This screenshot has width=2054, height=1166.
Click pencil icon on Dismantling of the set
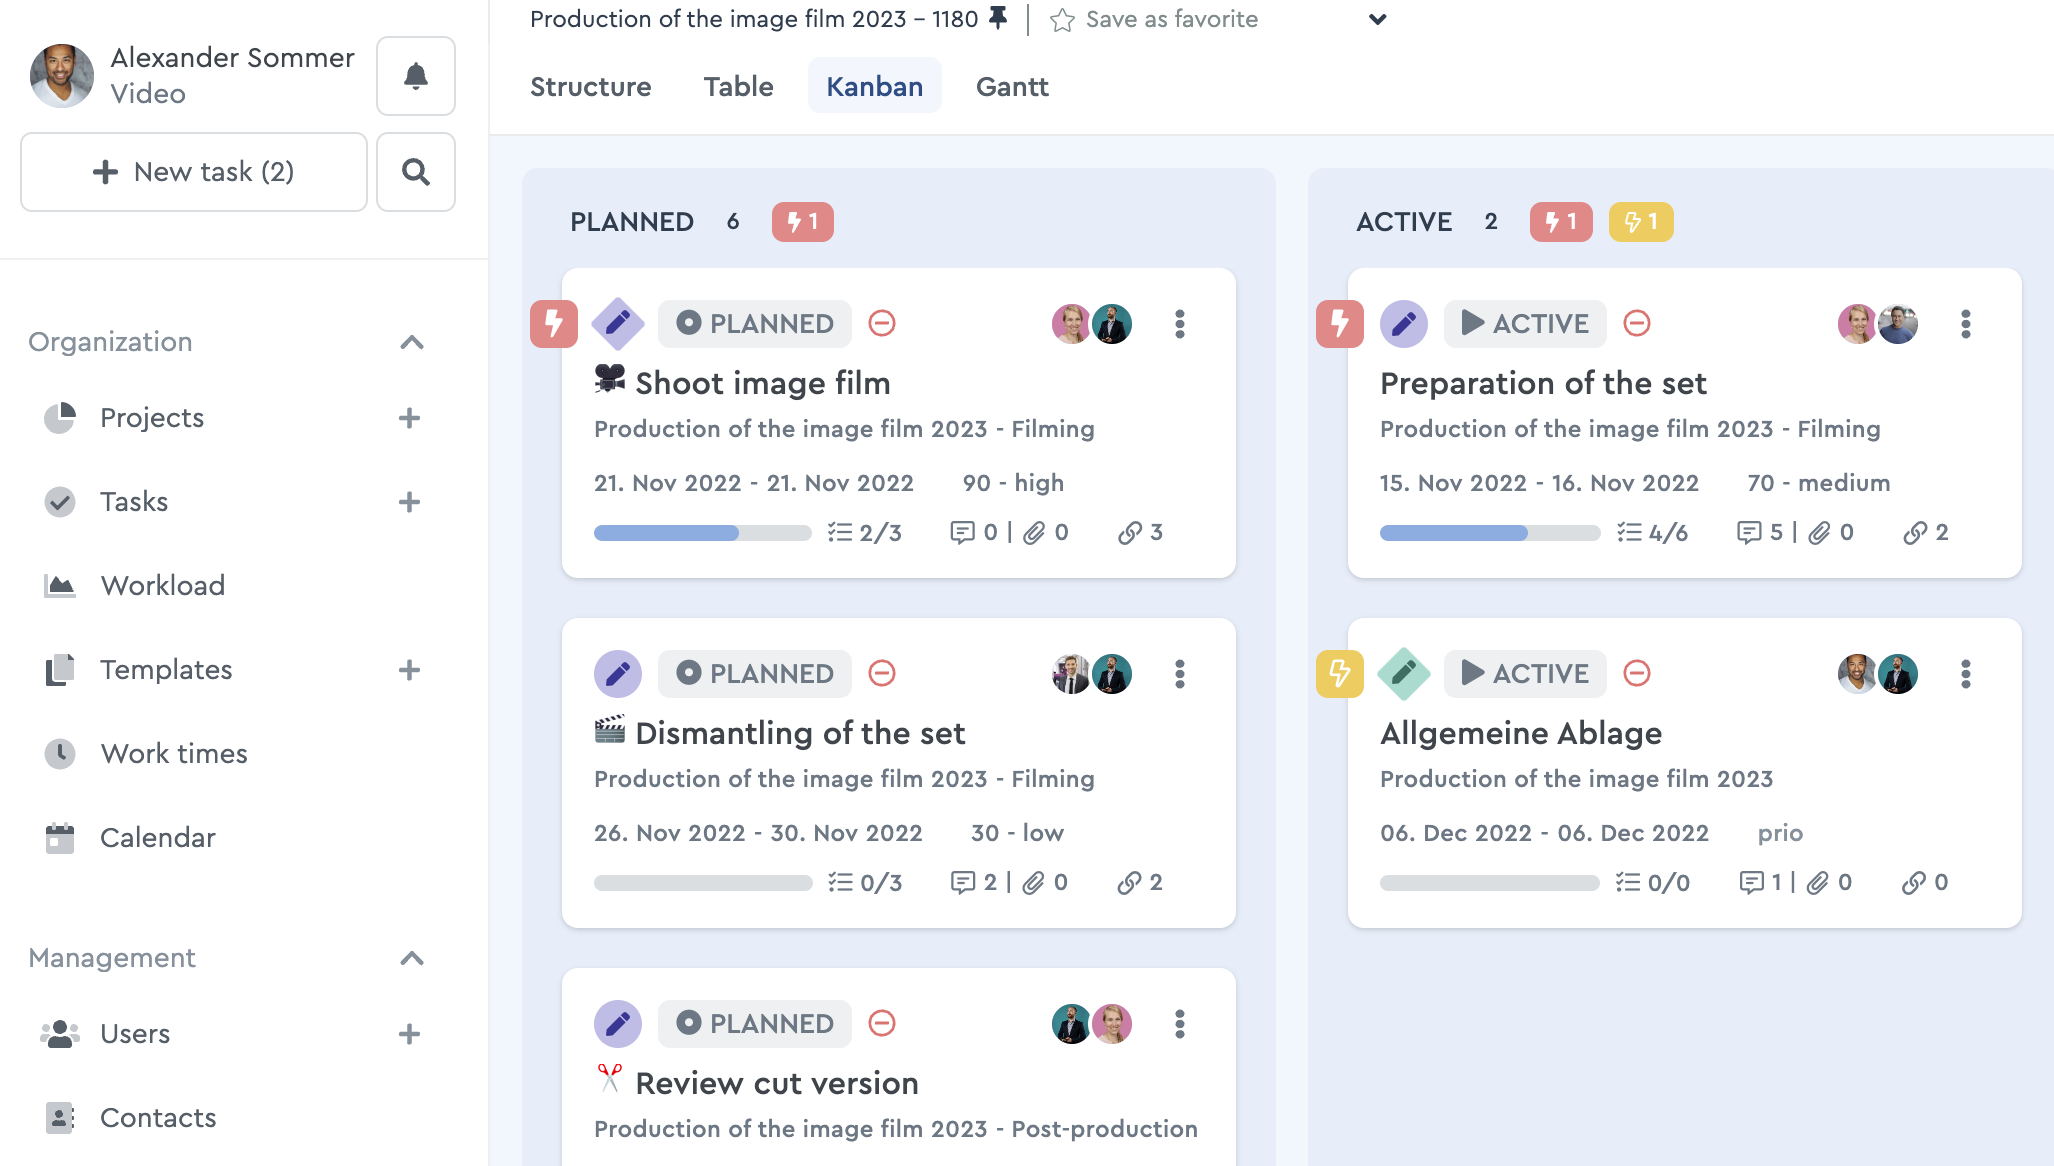[618, 674]
